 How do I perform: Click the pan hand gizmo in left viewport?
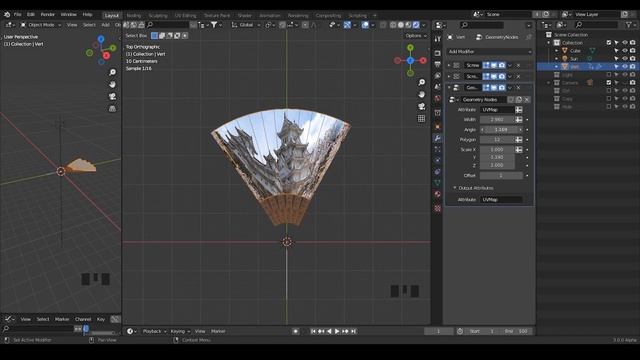click(x=112, y=84)
